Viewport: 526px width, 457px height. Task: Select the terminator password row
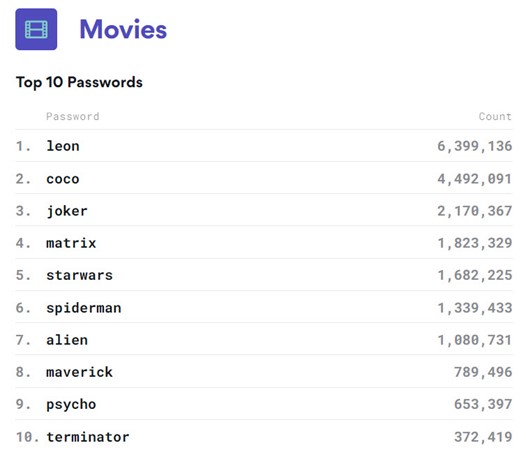(x=264, y=437)
